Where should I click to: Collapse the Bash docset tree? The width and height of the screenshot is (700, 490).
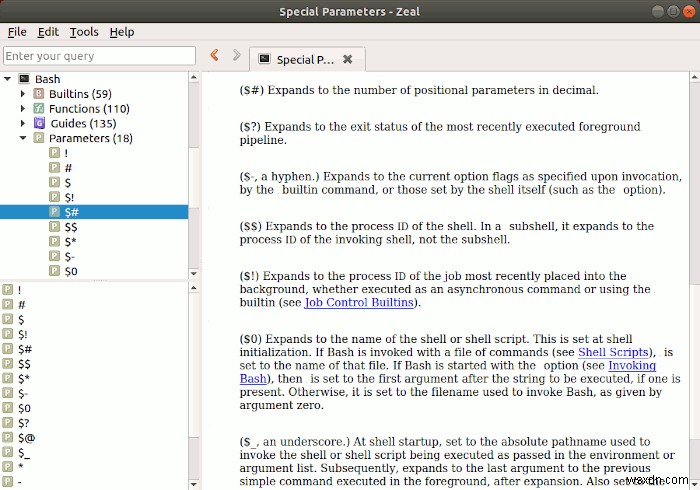coord(7,79)
